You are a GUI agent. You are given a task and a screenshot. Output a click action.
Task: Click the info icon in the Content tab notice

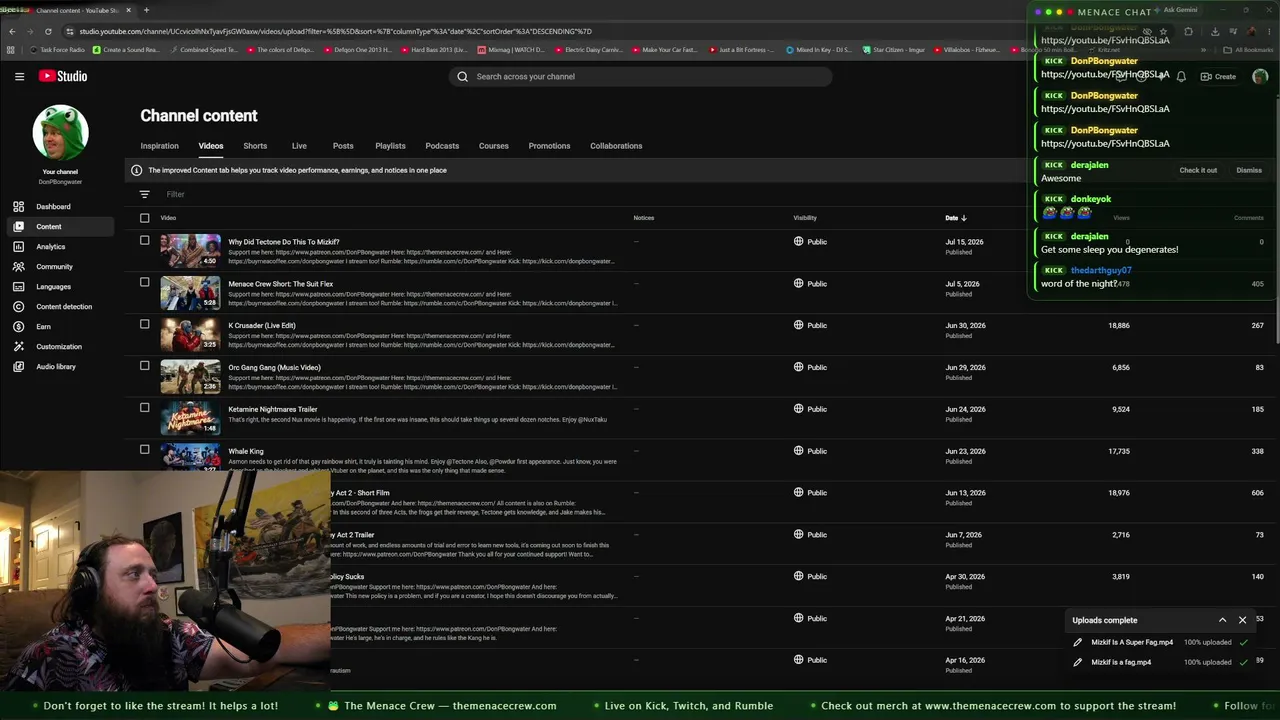click(136, 170)
